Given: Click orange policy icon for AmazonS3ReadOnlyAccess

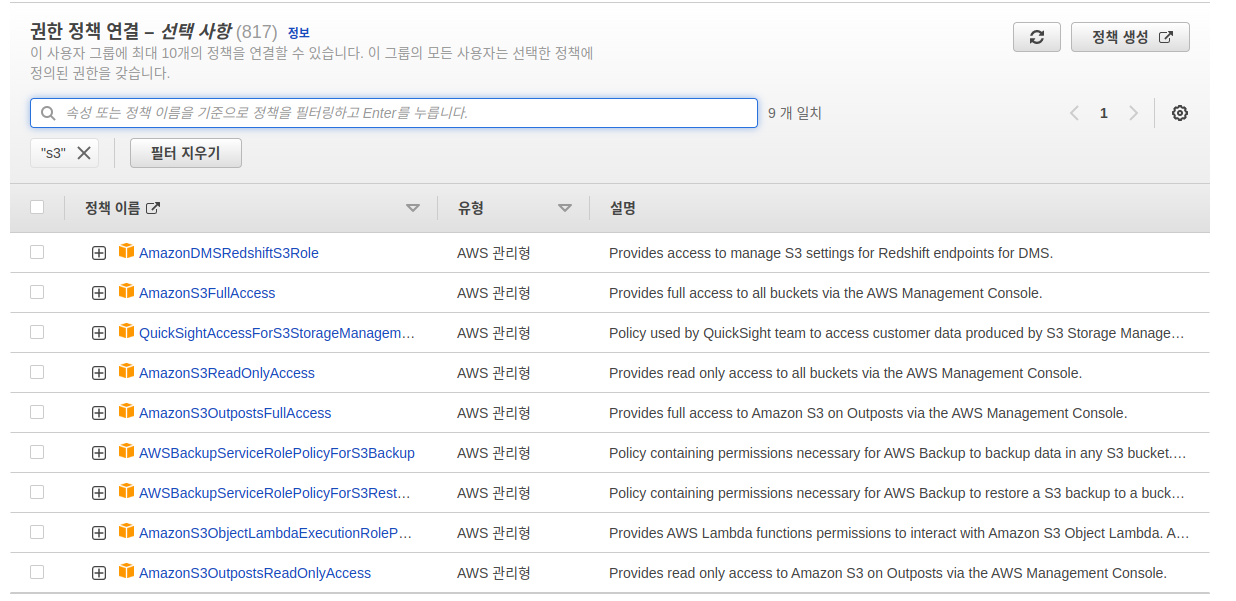Looking at the screenshot, I should (x=126, y=371).
